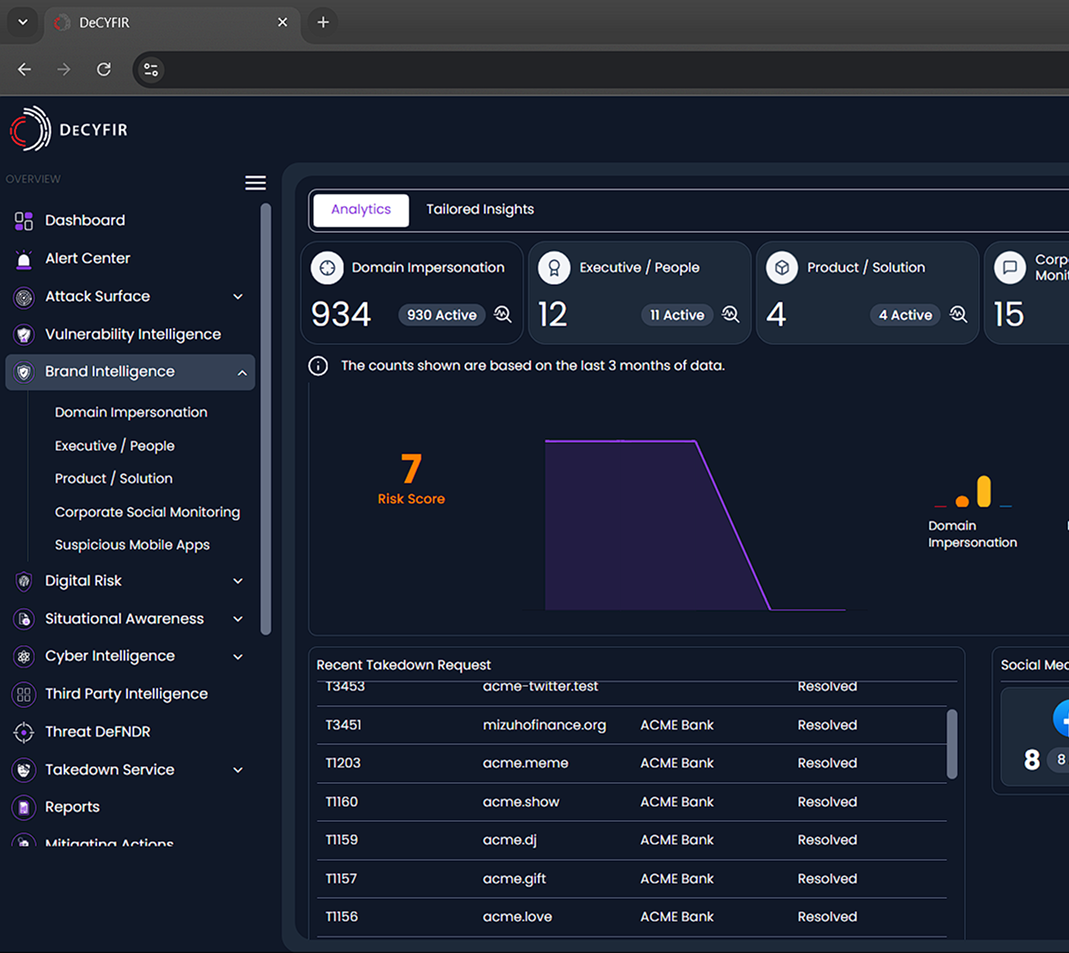Click the Reports document icon in sidebar
The height and width of the screenshot is (953, 1069).
pyautogui.click(x=24, y=807)
